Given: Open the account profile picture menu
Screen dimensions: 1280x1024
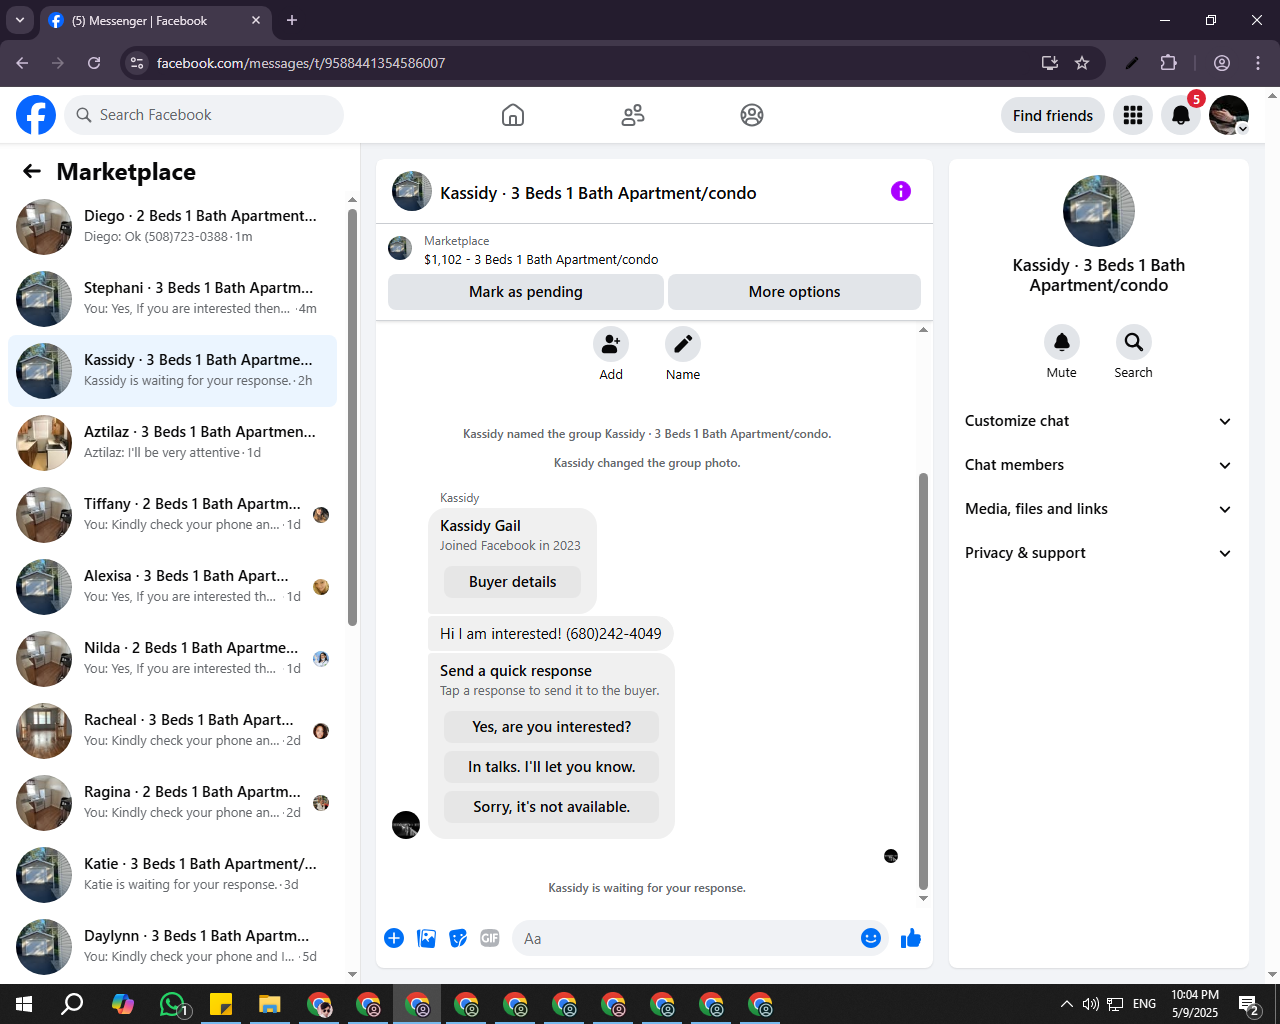Looking at the screenshot, I should pos(1229,115).
